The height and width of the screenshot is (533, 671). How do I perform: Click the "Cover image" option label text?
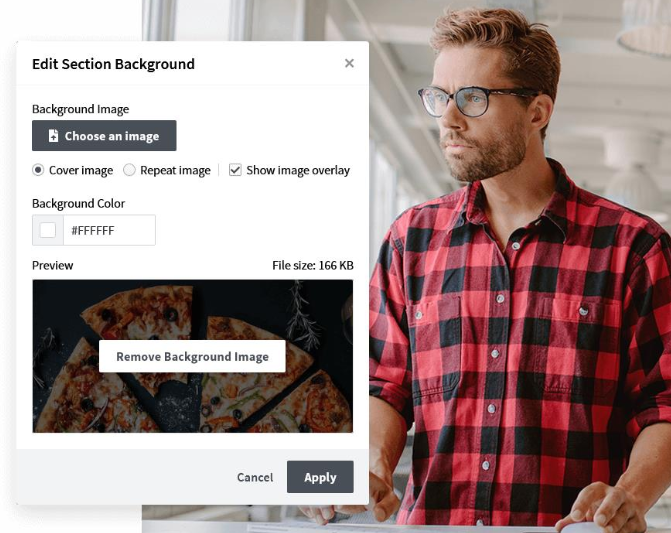click(81, 170)
